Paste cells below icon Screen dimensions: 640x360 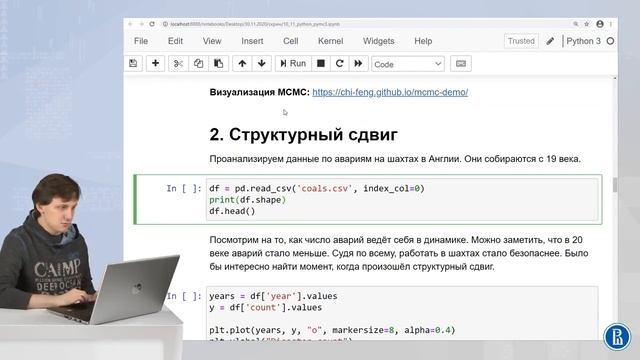[218, 63]
